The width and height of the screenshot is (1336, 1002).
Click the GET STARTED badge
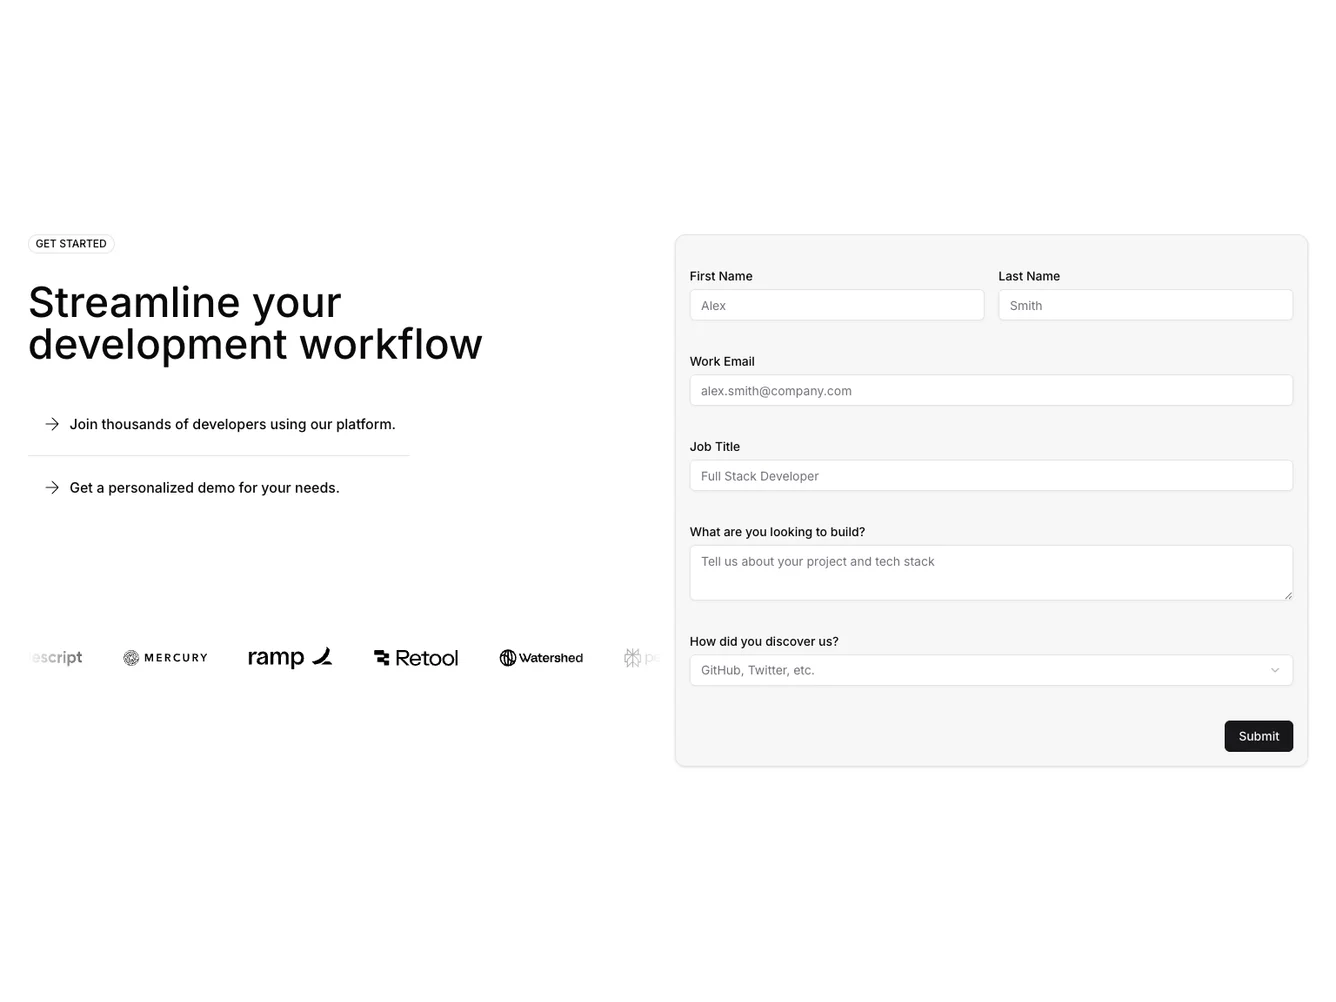[71, 244]
